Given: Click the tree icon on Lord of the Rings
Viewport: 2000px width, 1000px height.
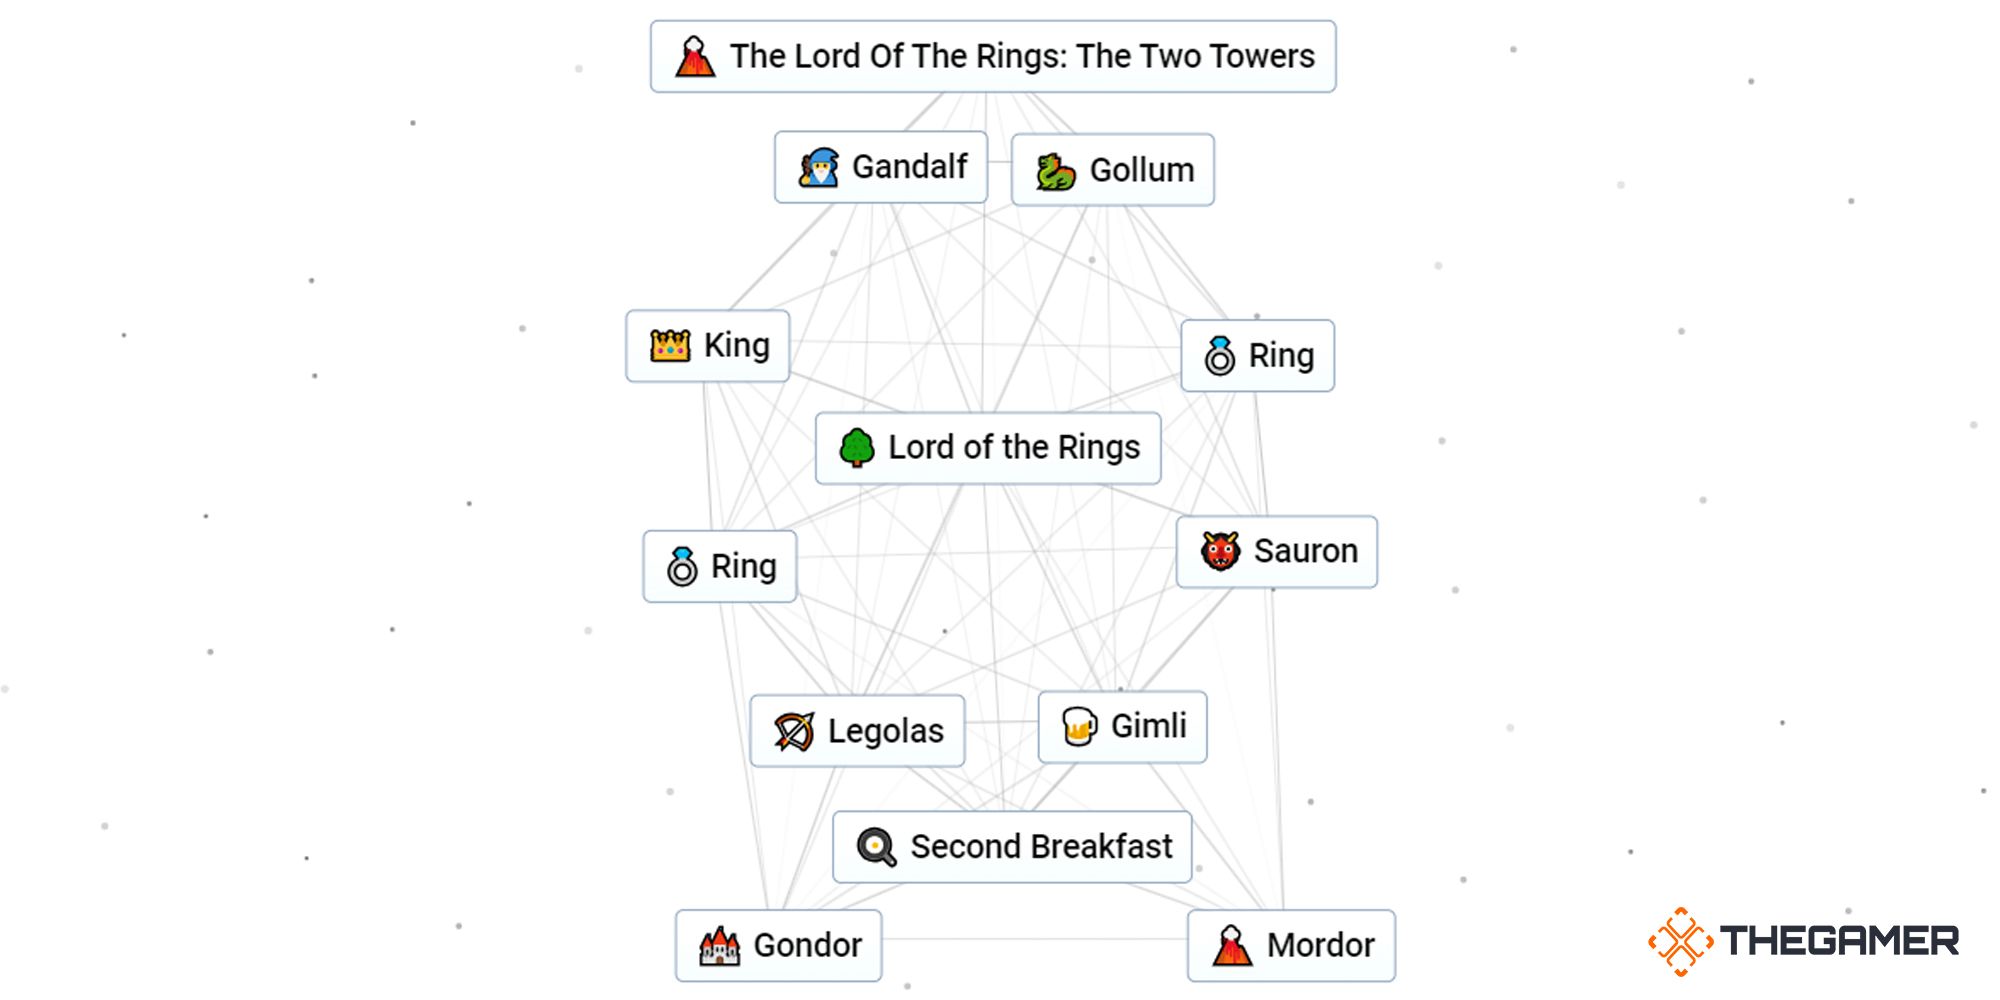Looking at the screenshot, I should tap(857, 448).
